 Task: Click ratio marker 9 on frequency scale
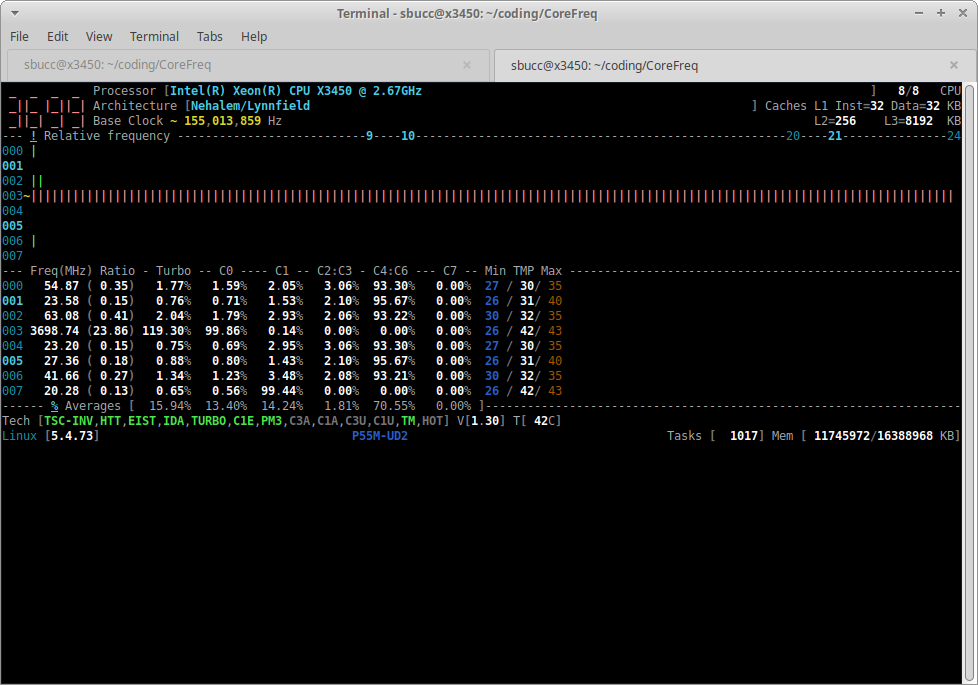point(369,136)
